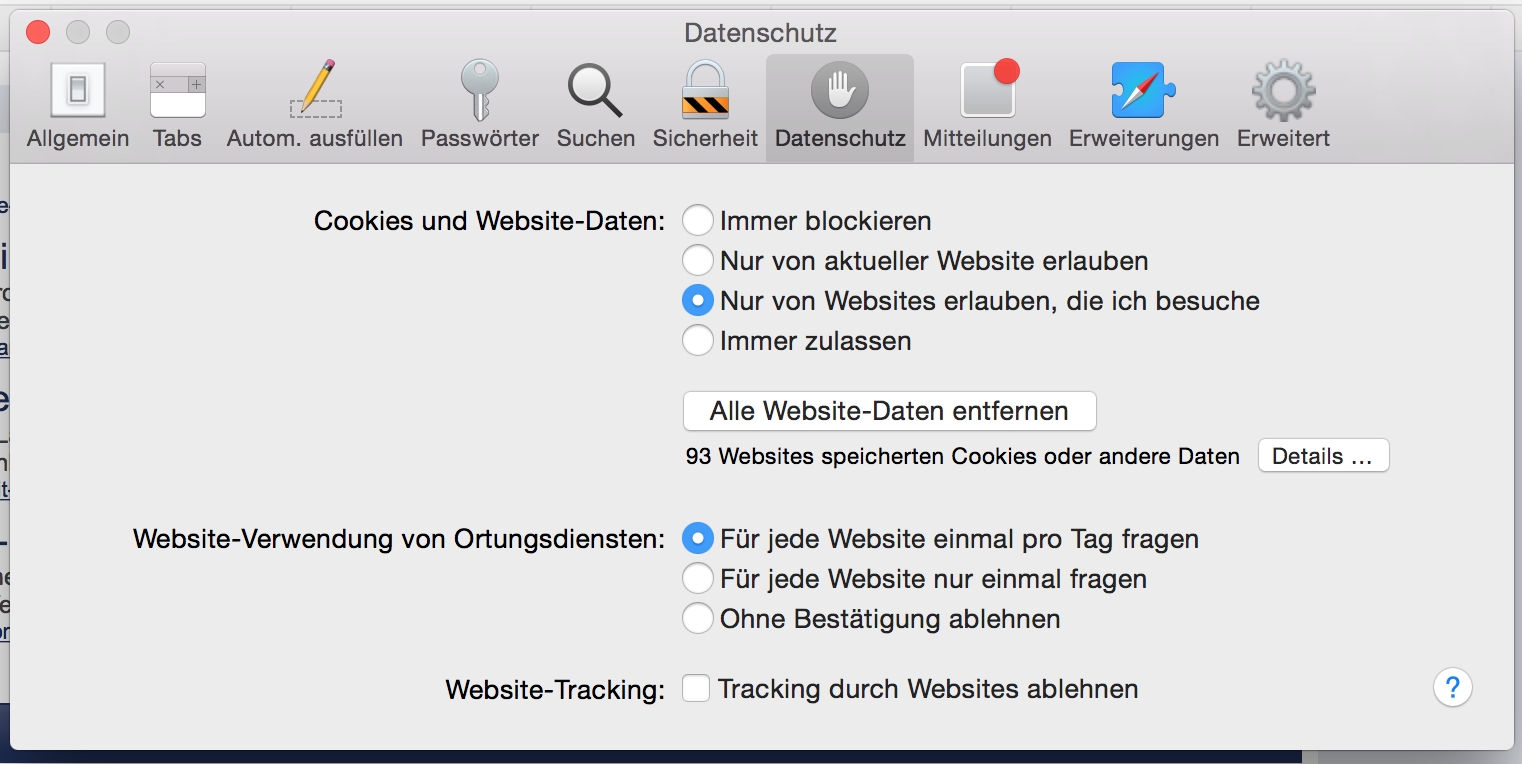
Task: Select Ohne Bestätigung ablehnen option
Action: [697, 619]
